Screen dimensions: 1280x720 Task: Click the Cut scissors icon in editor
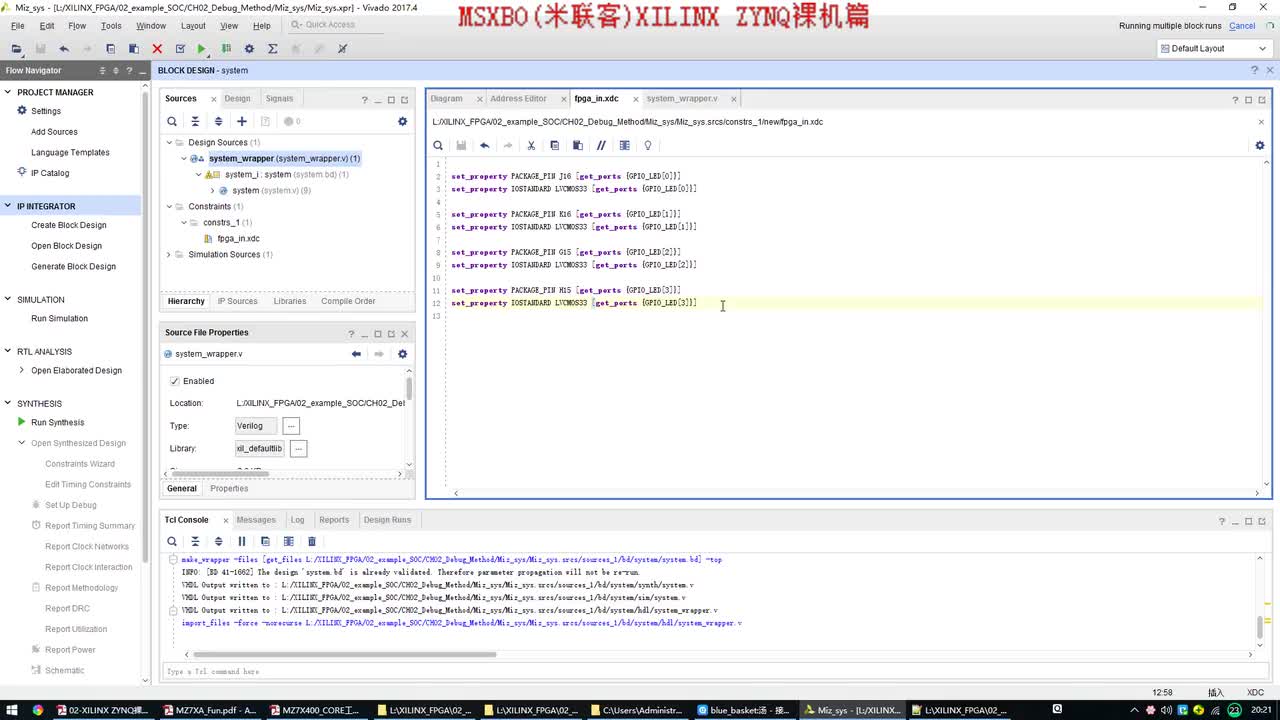tap(531, 145)
